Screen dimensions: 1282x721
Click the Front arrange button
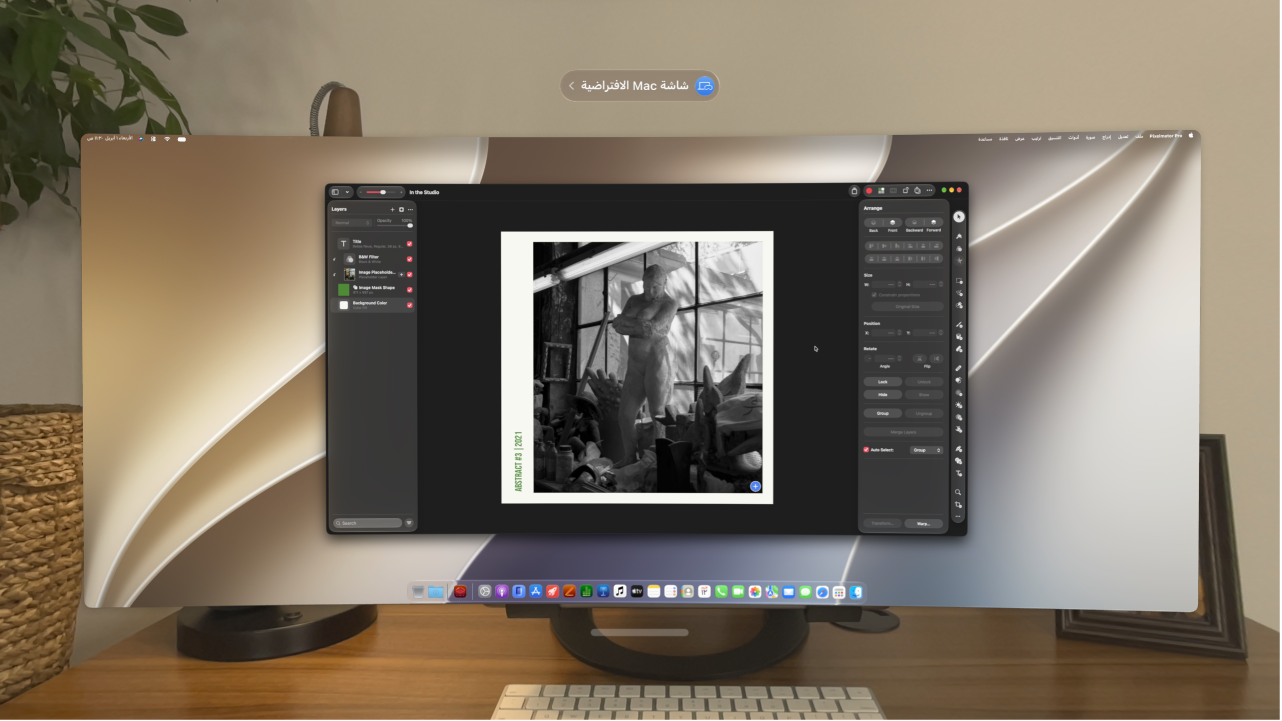(x=892, y=222)
